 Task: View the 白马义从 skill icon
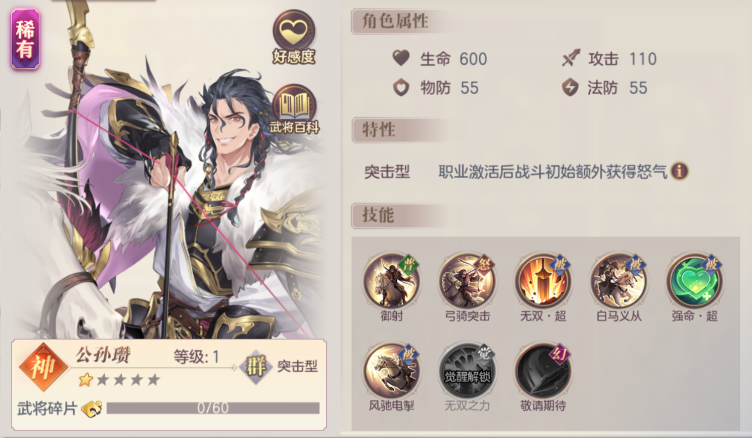(619, 281)
